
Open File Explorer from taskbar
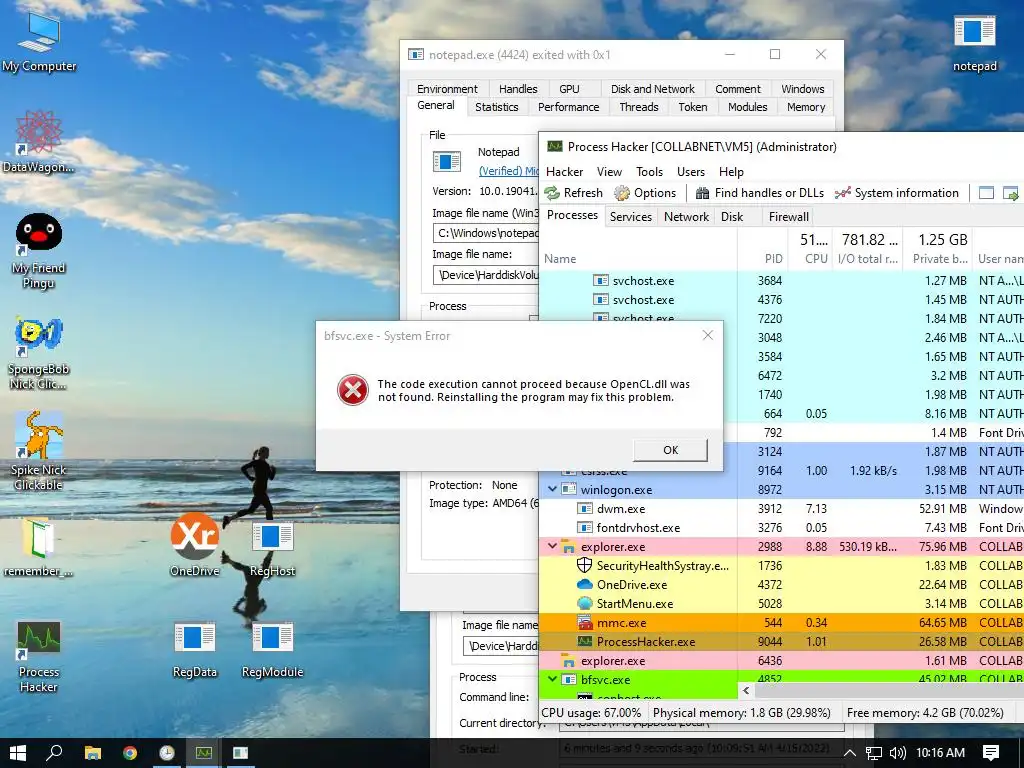93,753
